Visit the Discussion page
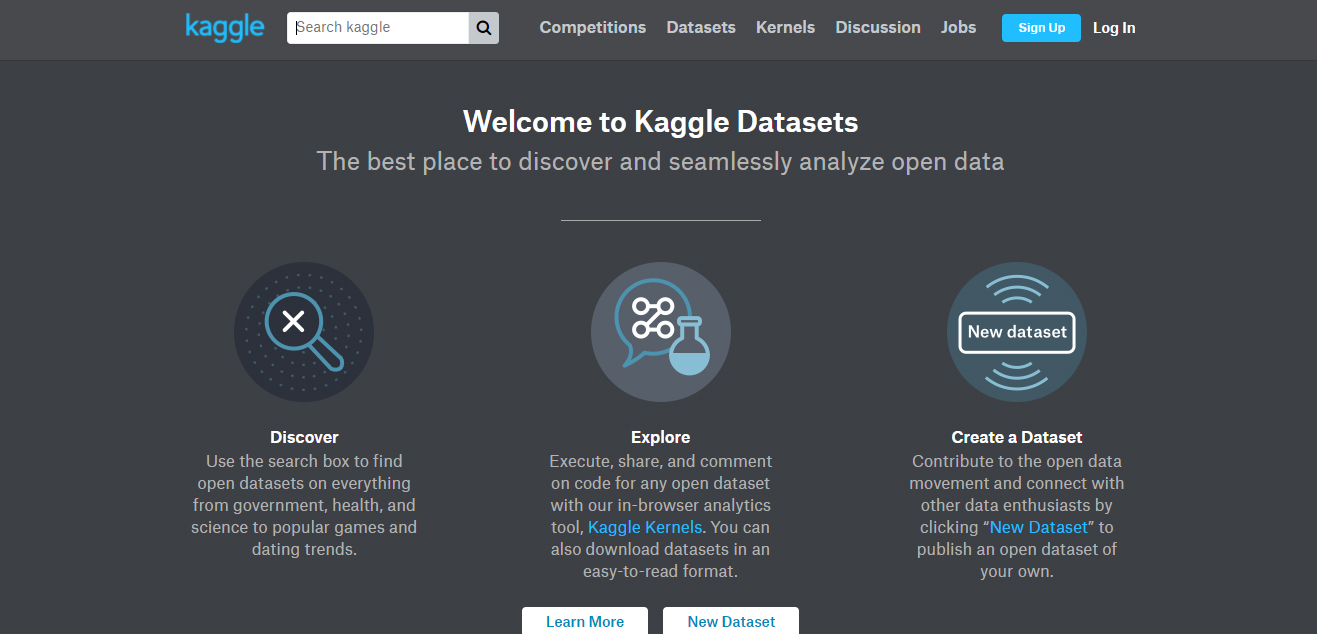 [x=878, y=28]
